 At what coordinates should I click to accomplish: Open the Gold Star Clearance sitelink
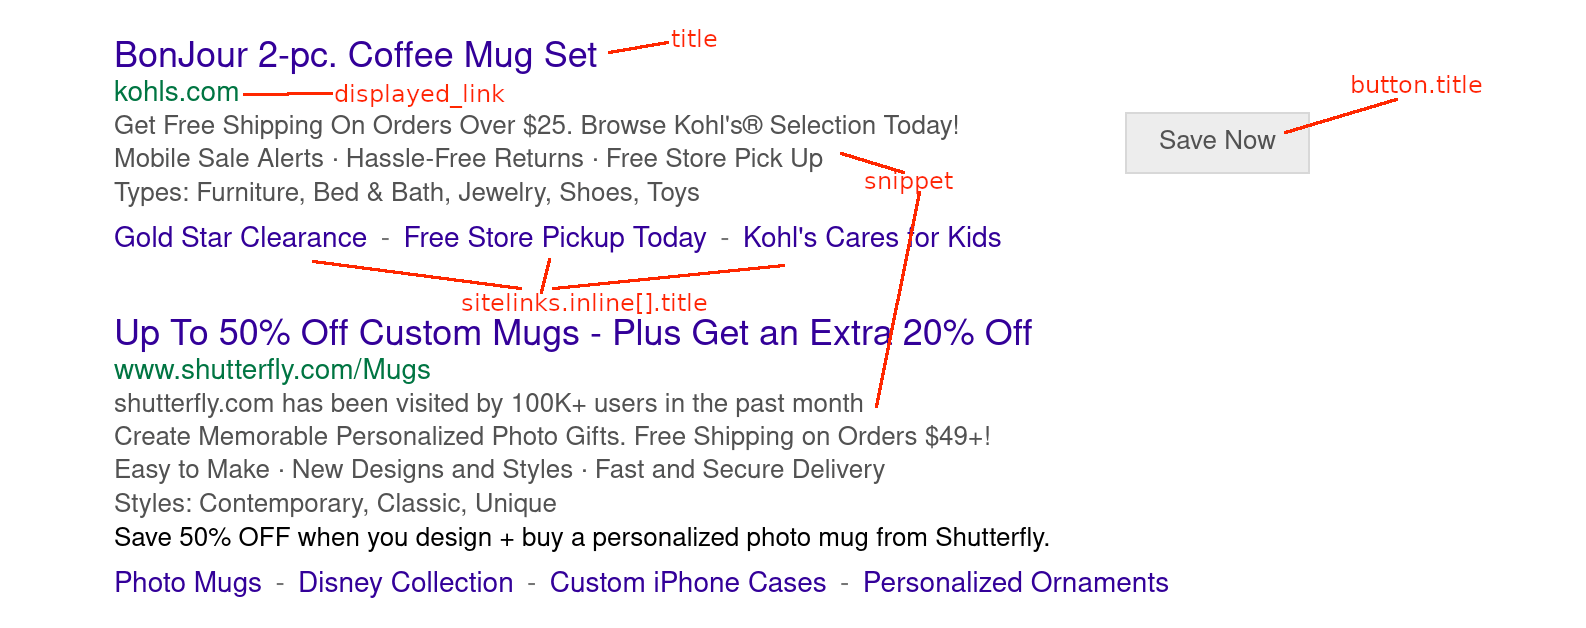[x=240, y=237]
